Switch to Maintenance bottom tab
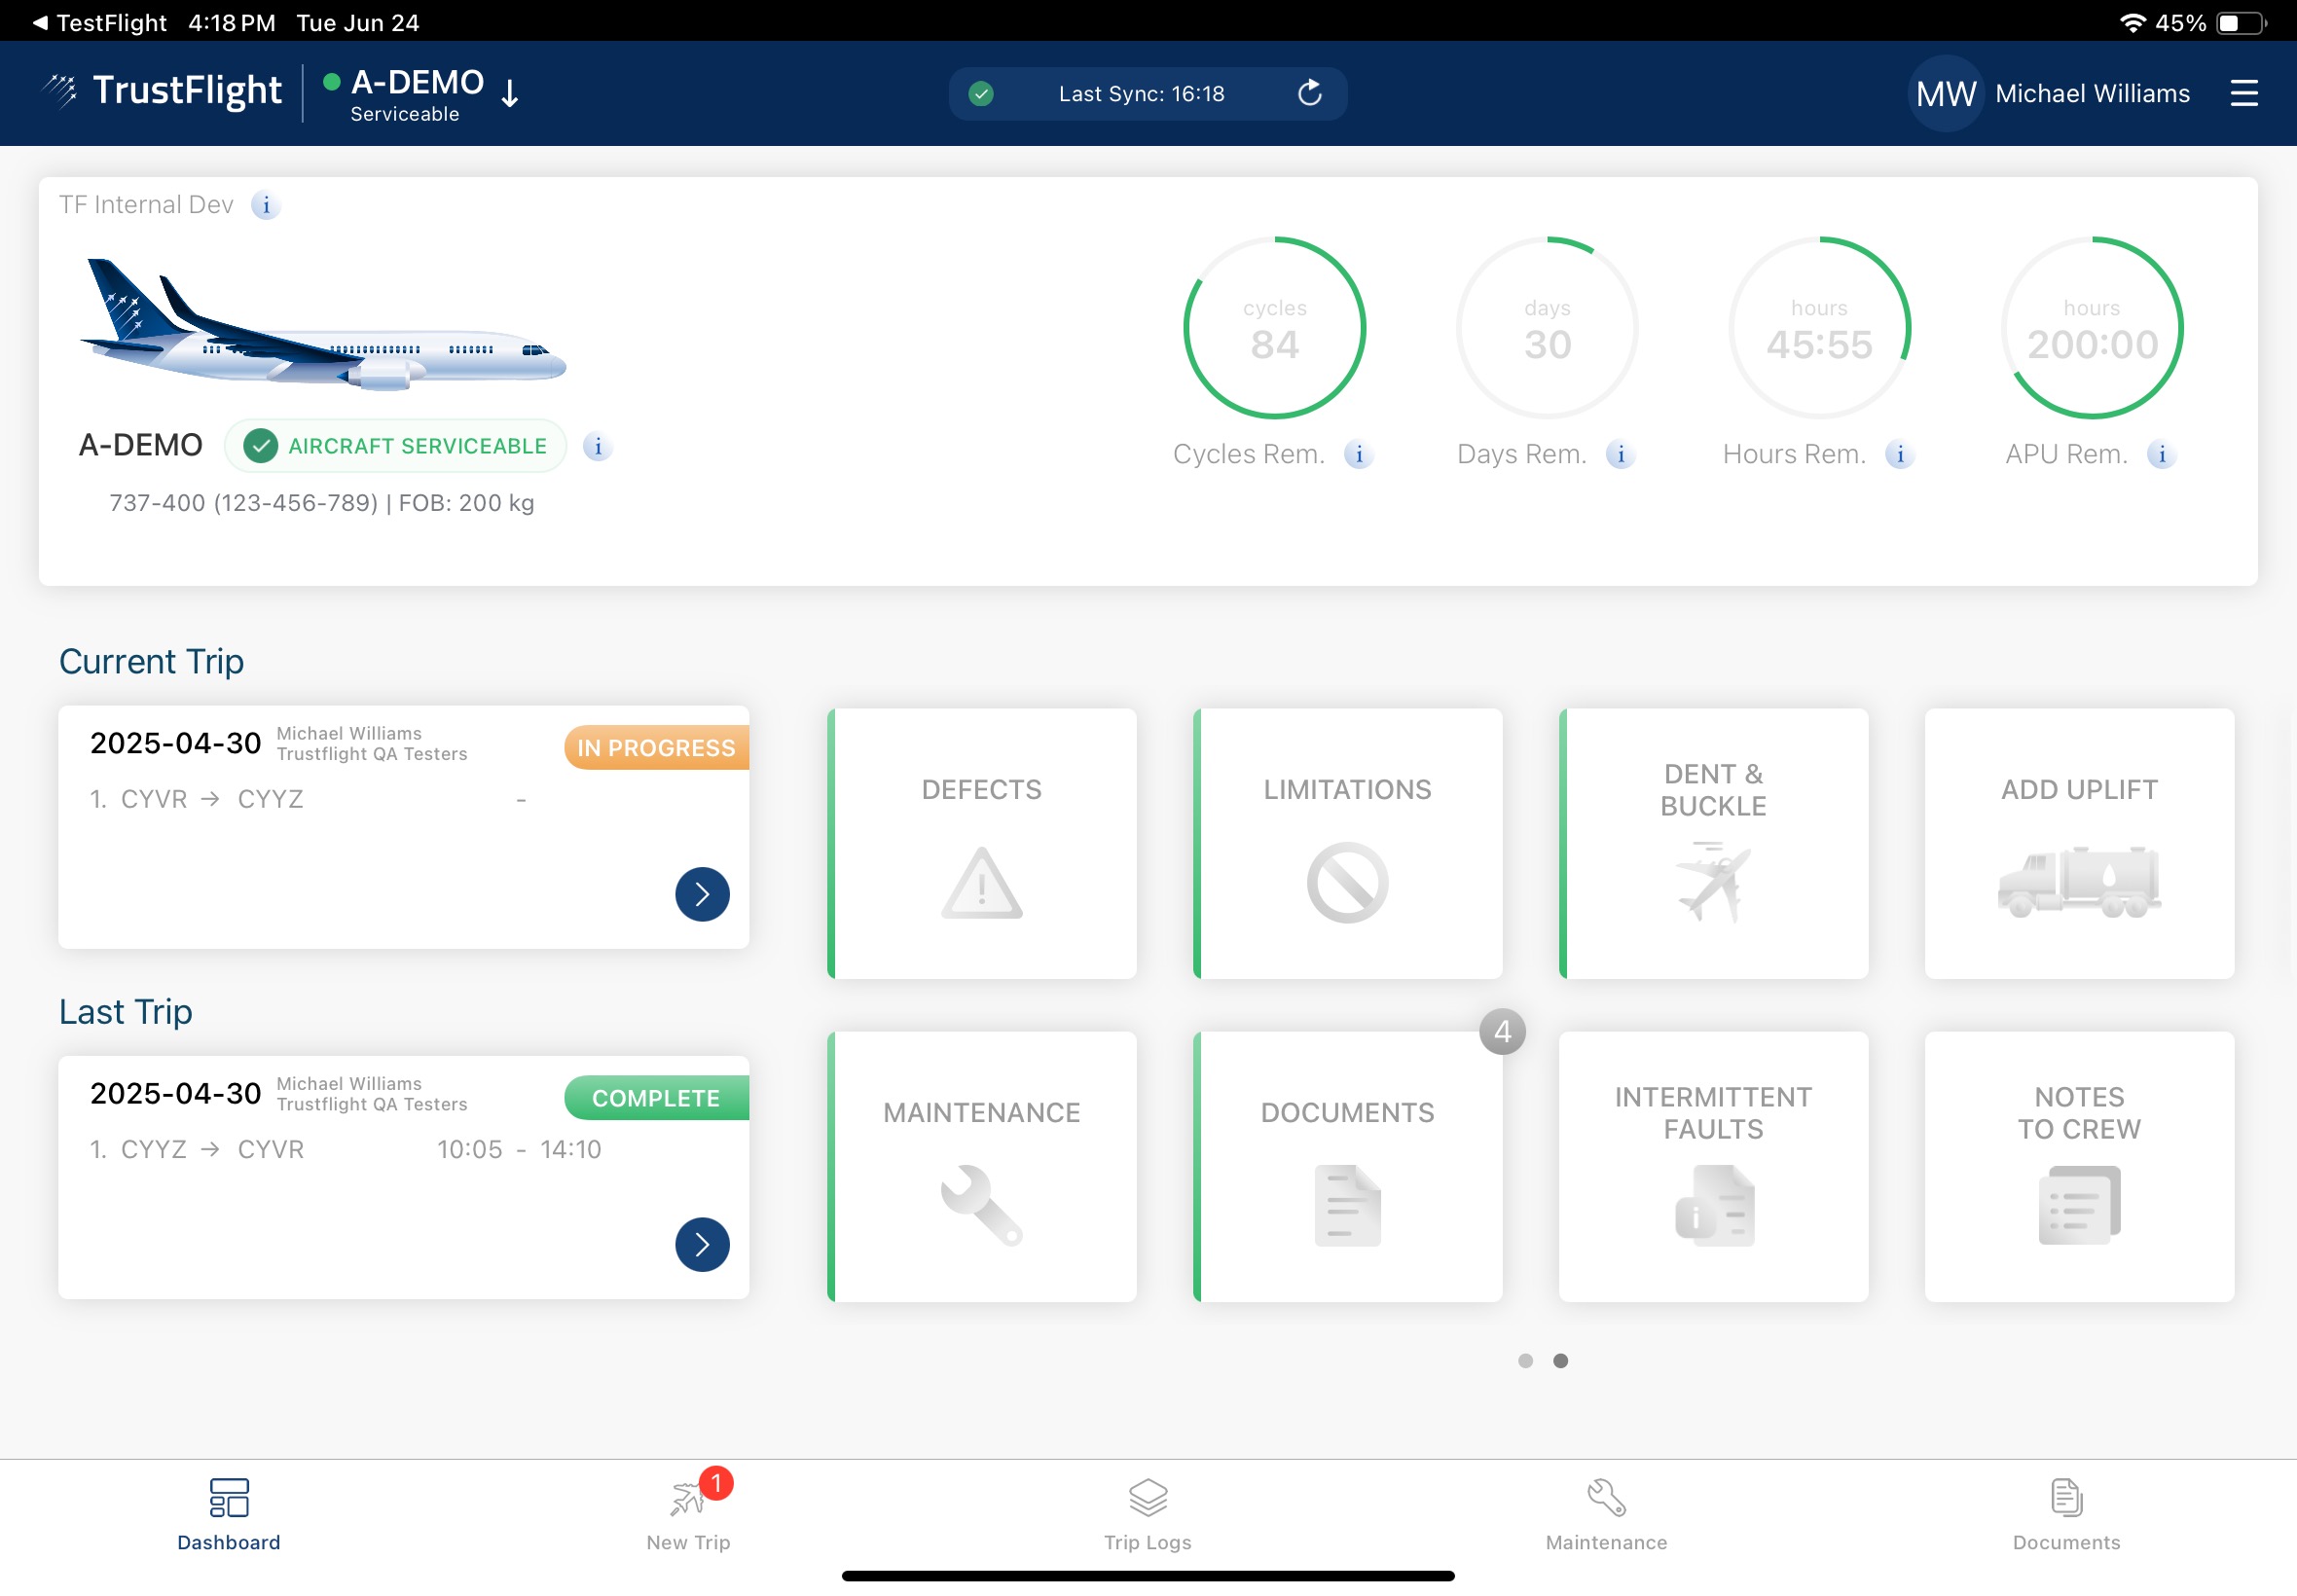This screenshot has width=2297, height=1596. [x=1606, y=1515]
